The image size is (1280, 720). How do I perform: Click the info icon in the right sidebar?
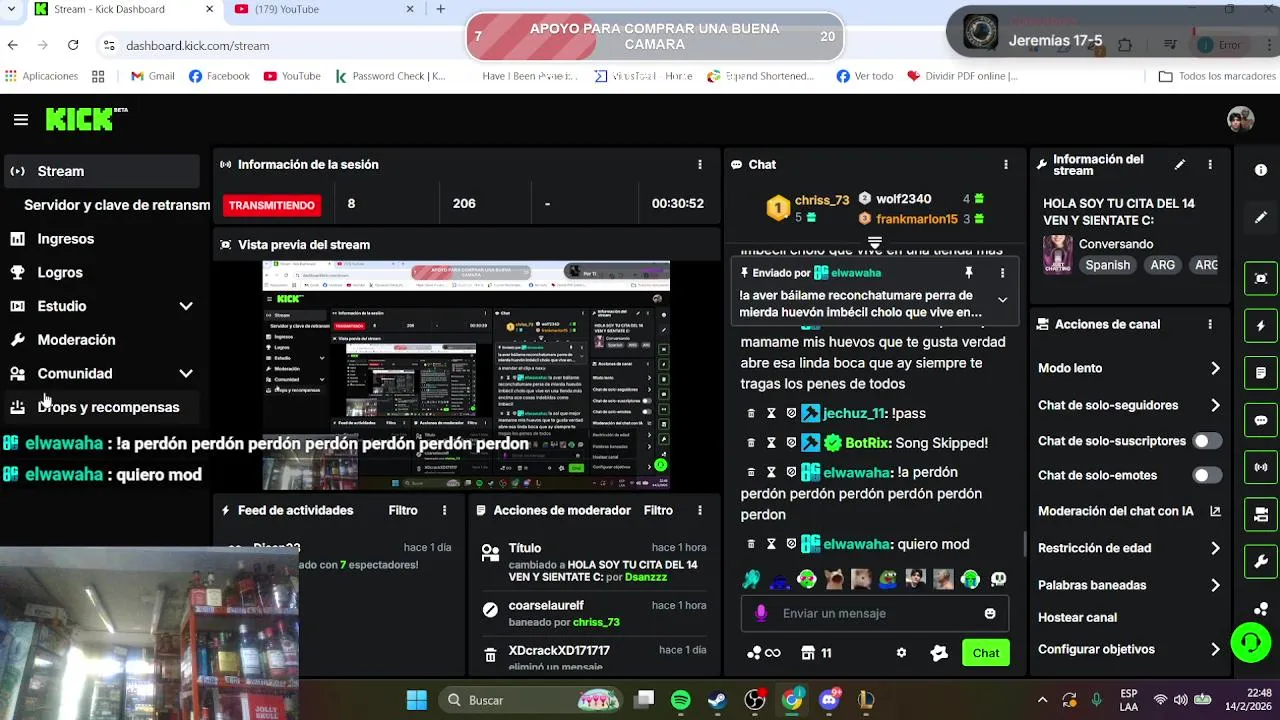1261,171
